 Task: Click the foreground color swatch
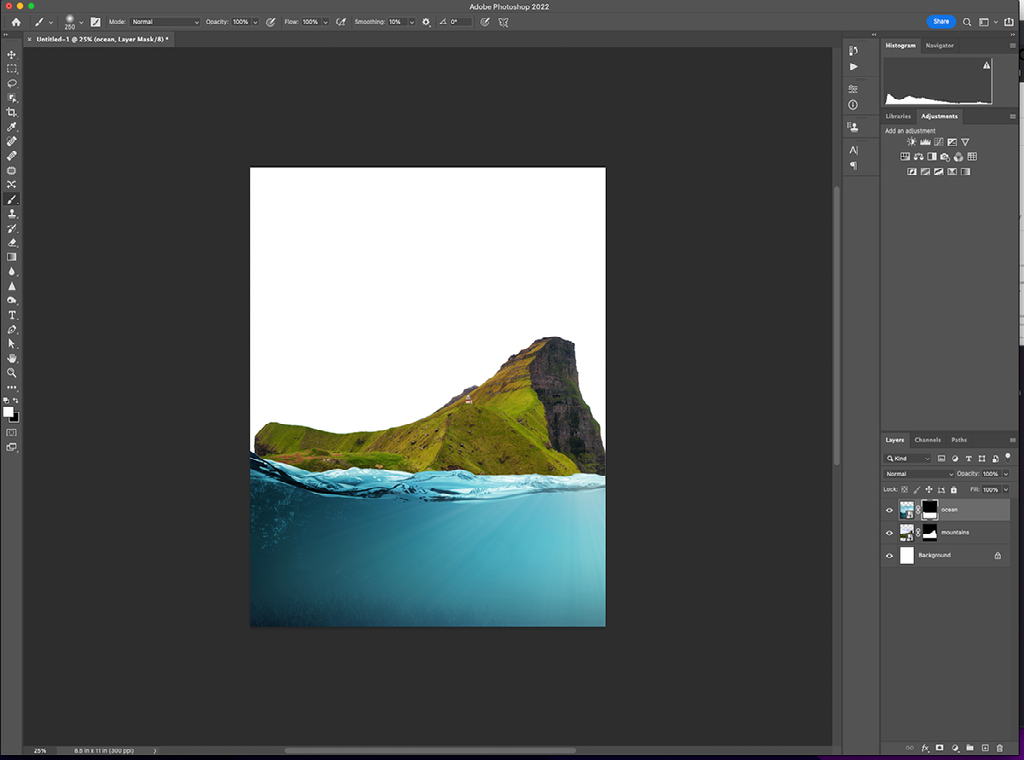click(x=9, y=412)
